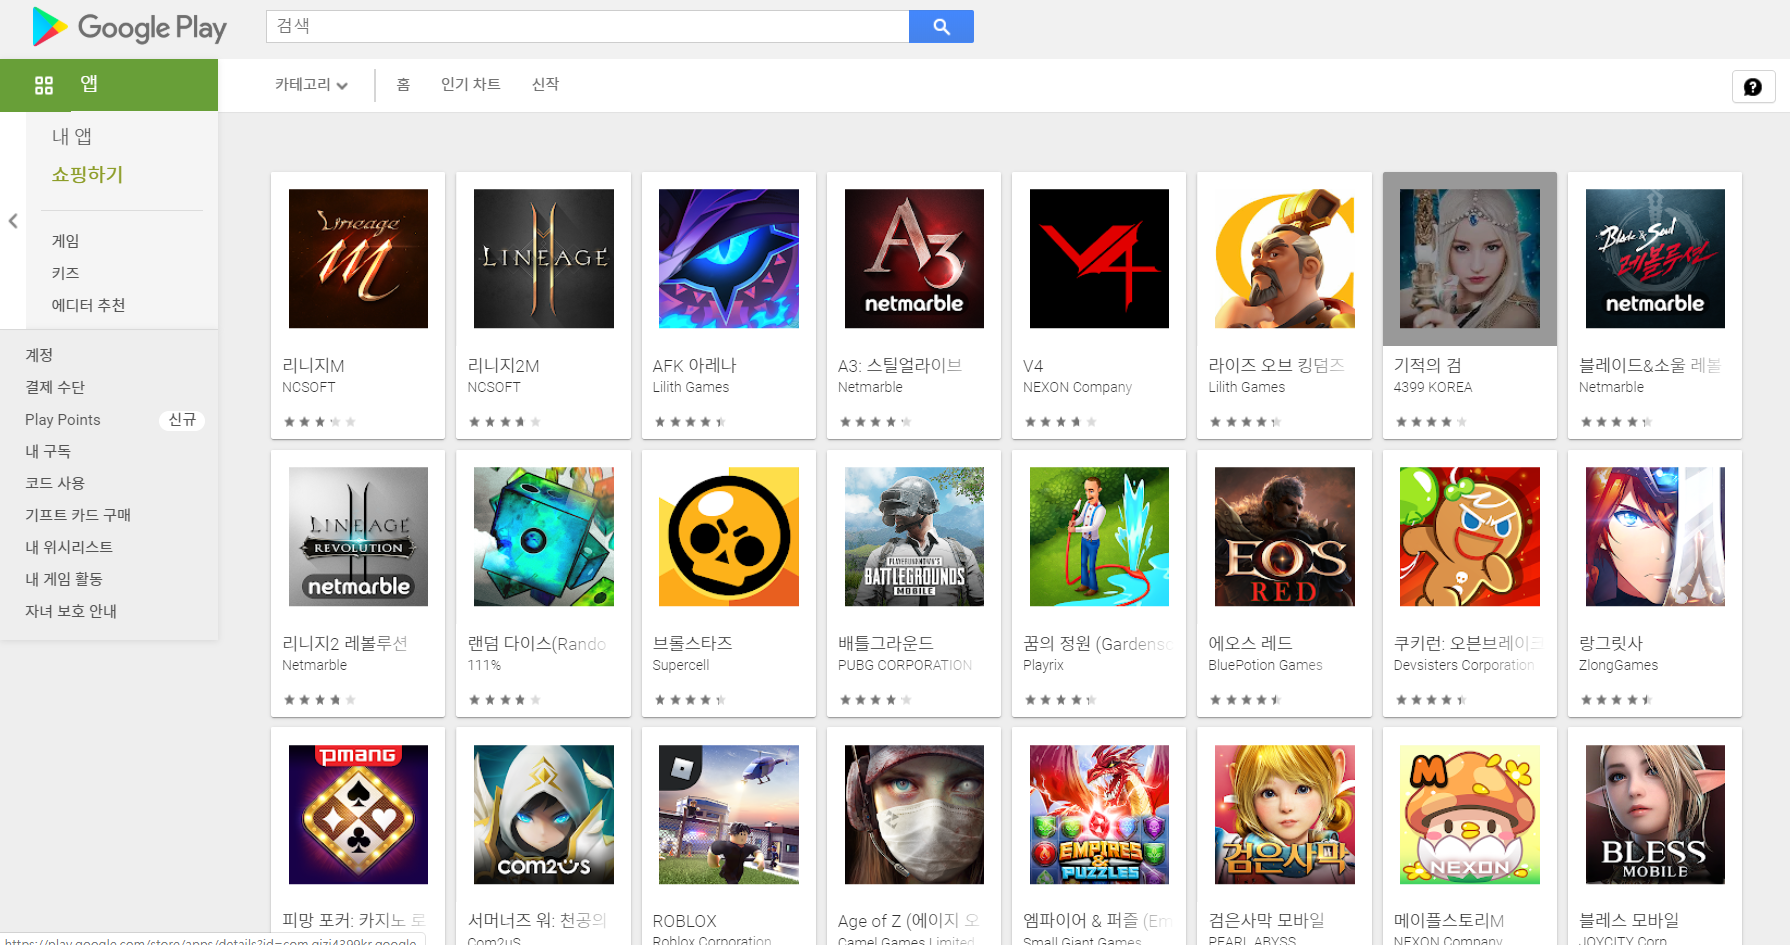Viewport: 1790px width, 945px height.
Task: Click the 4399 KOREA developer name
Action: [1433, 387]
